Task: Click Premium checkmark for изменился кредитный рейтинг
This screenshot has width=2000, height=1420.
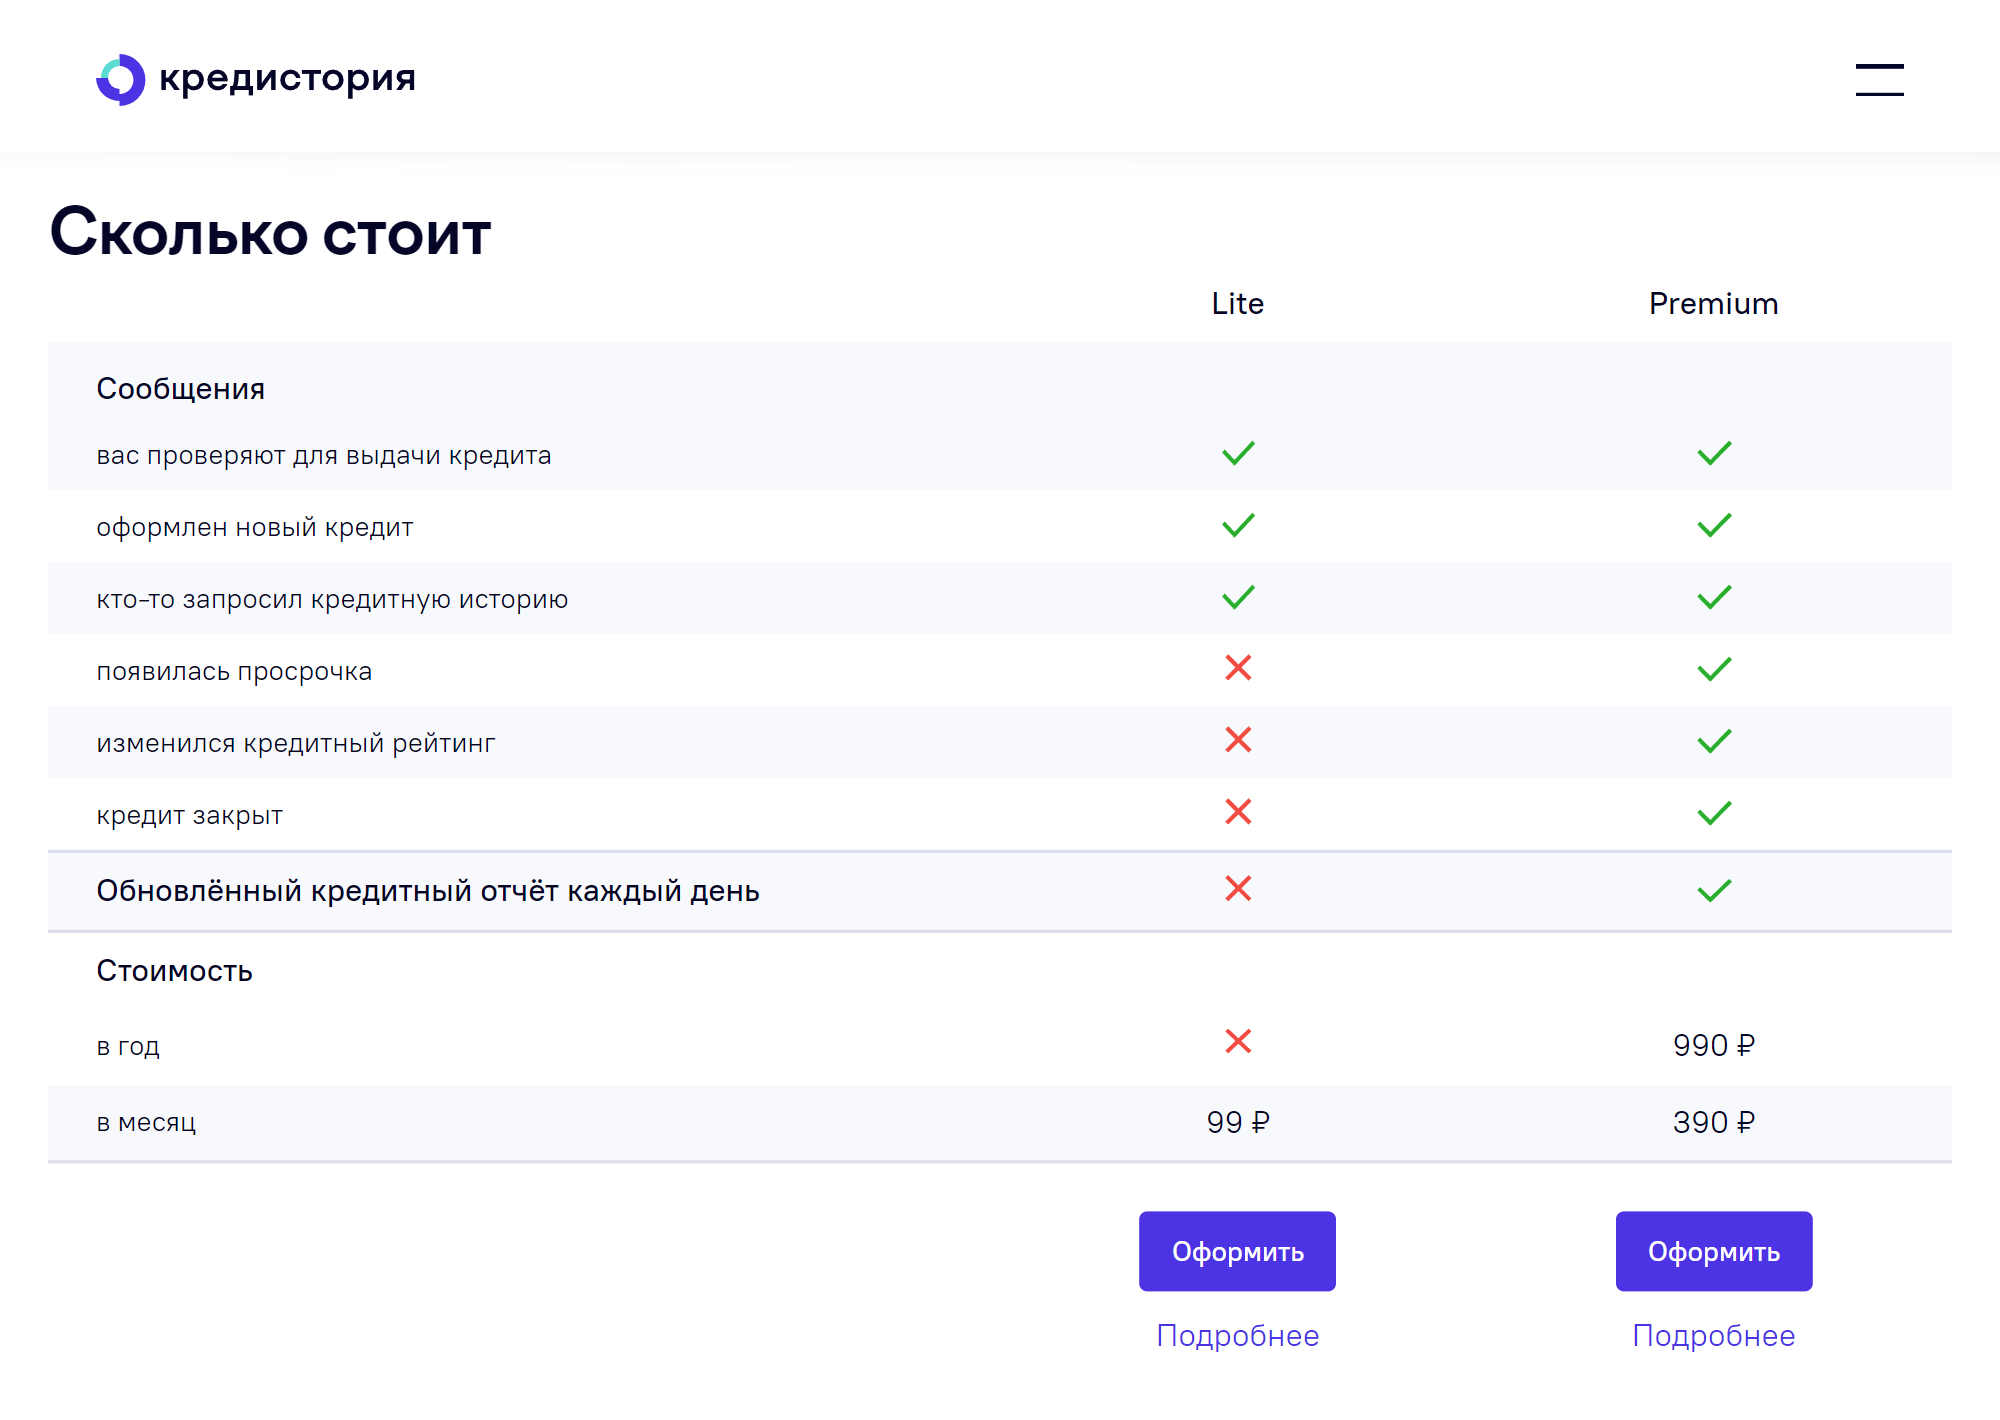Action: (1714, 741)
